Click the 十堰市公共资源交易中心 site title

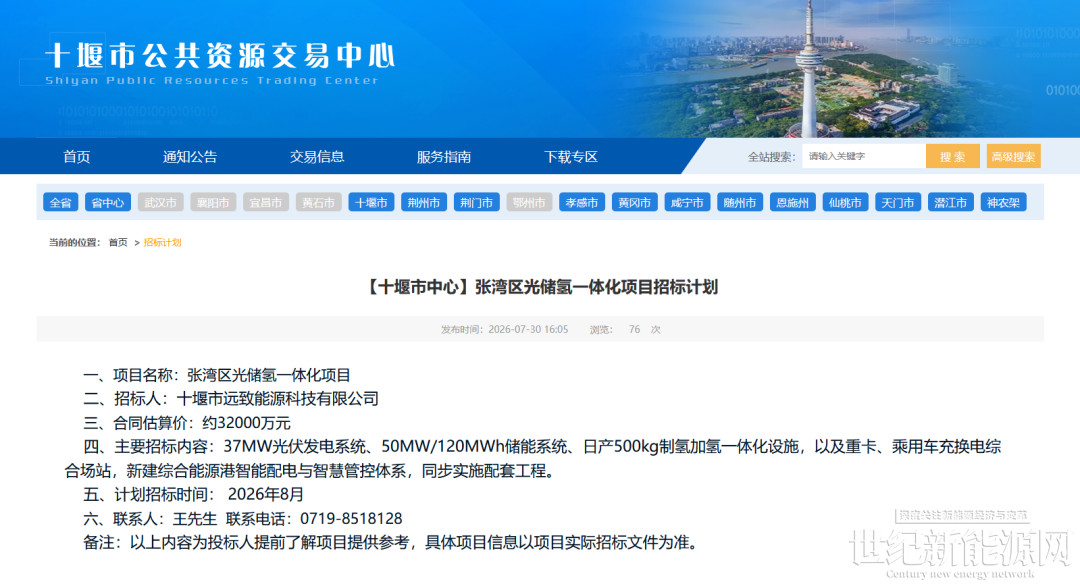pos(220,56)
